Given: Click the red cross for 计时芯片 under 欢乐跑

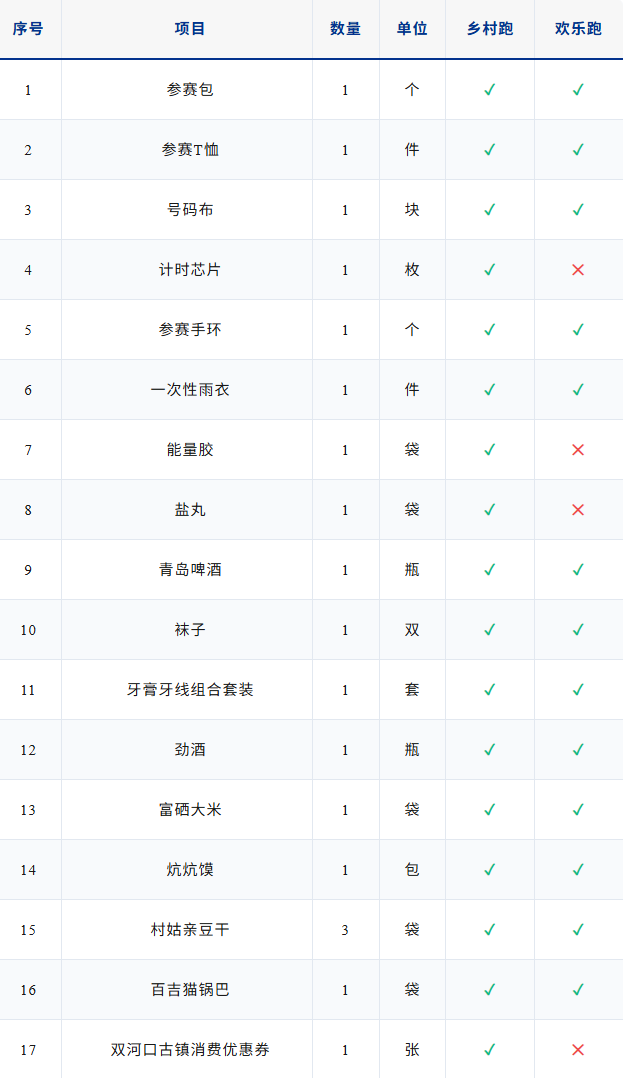Looking at the screenshot, I should (x=578, y=270).
